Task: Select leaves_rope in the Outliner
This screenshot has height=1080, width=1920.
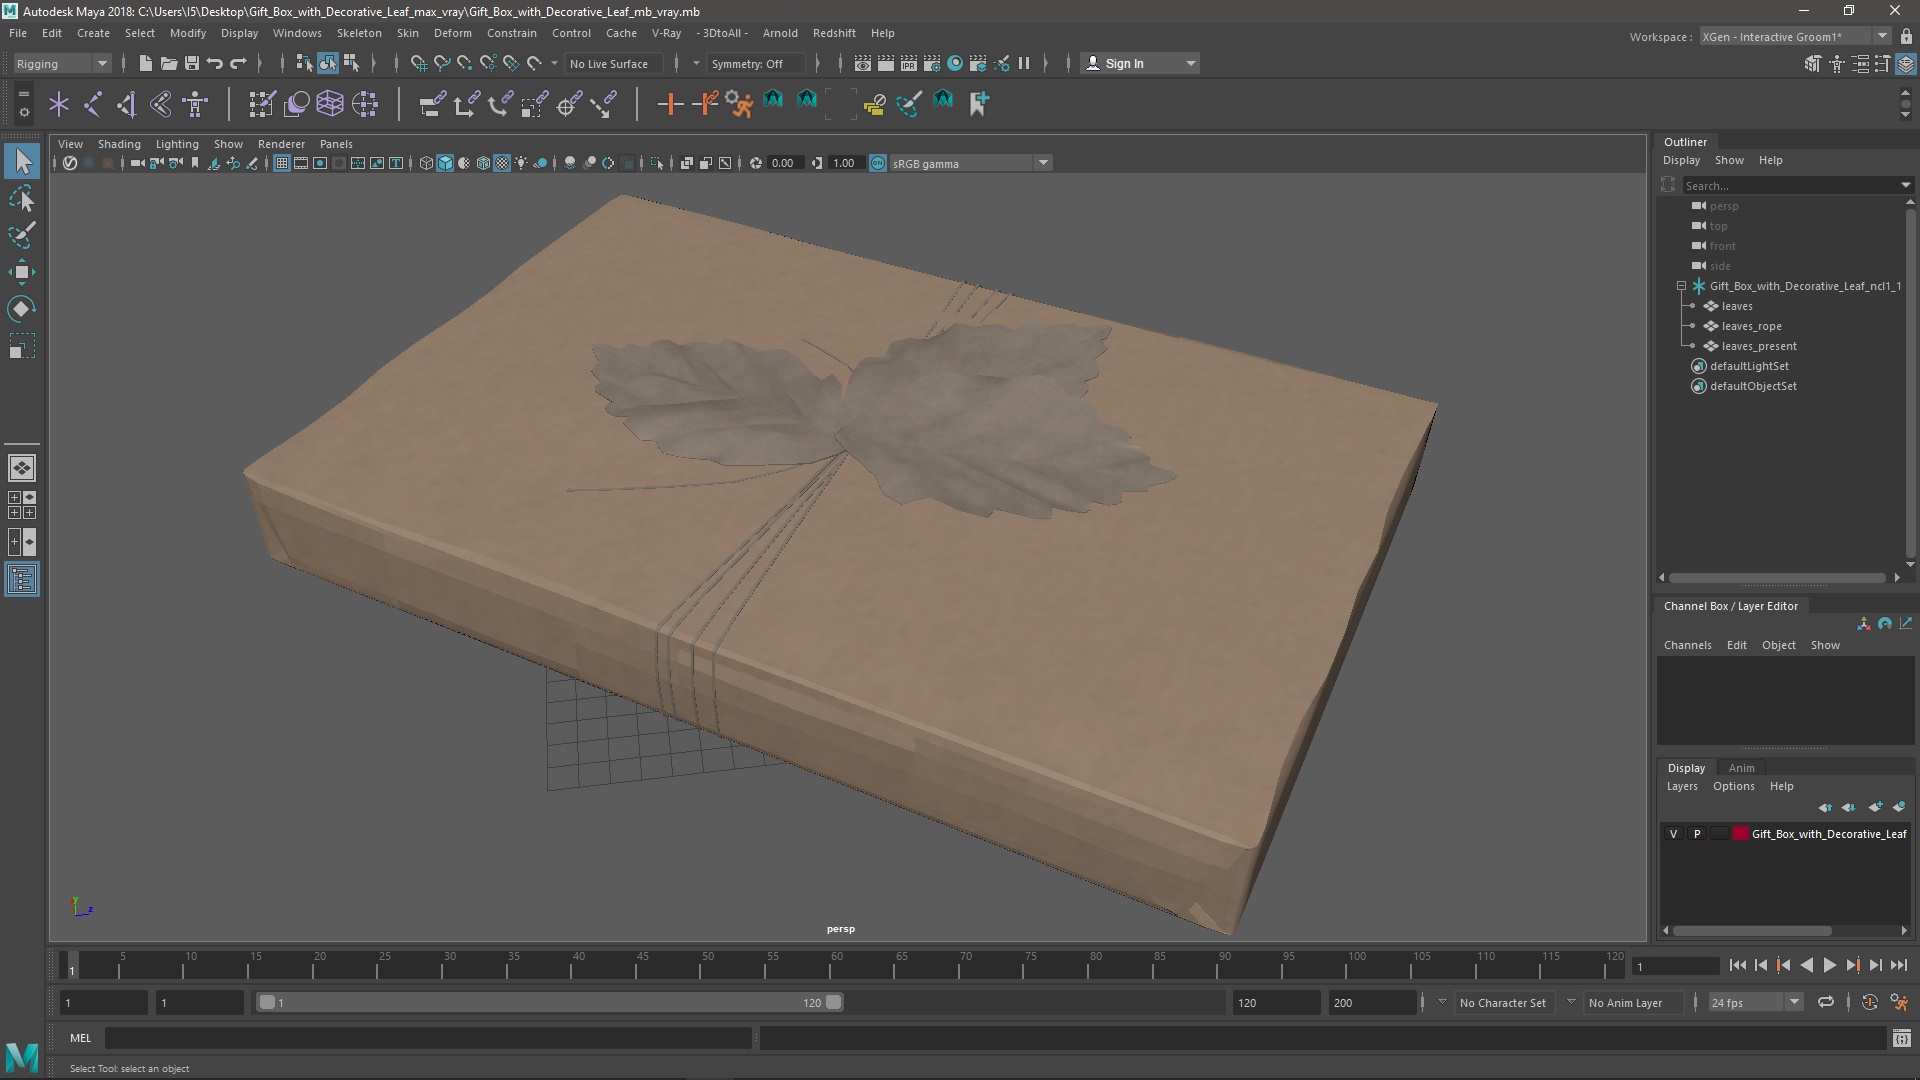Action: (1751, 326)
